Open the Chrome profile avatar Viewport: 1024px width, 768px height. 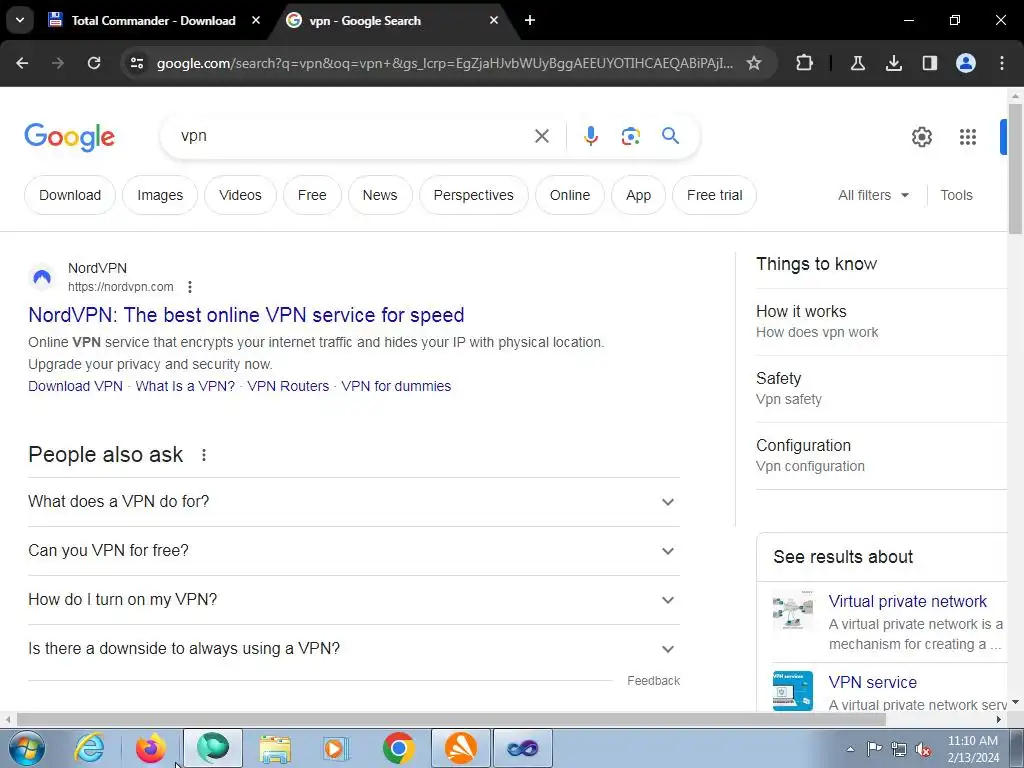coord(966,63)
